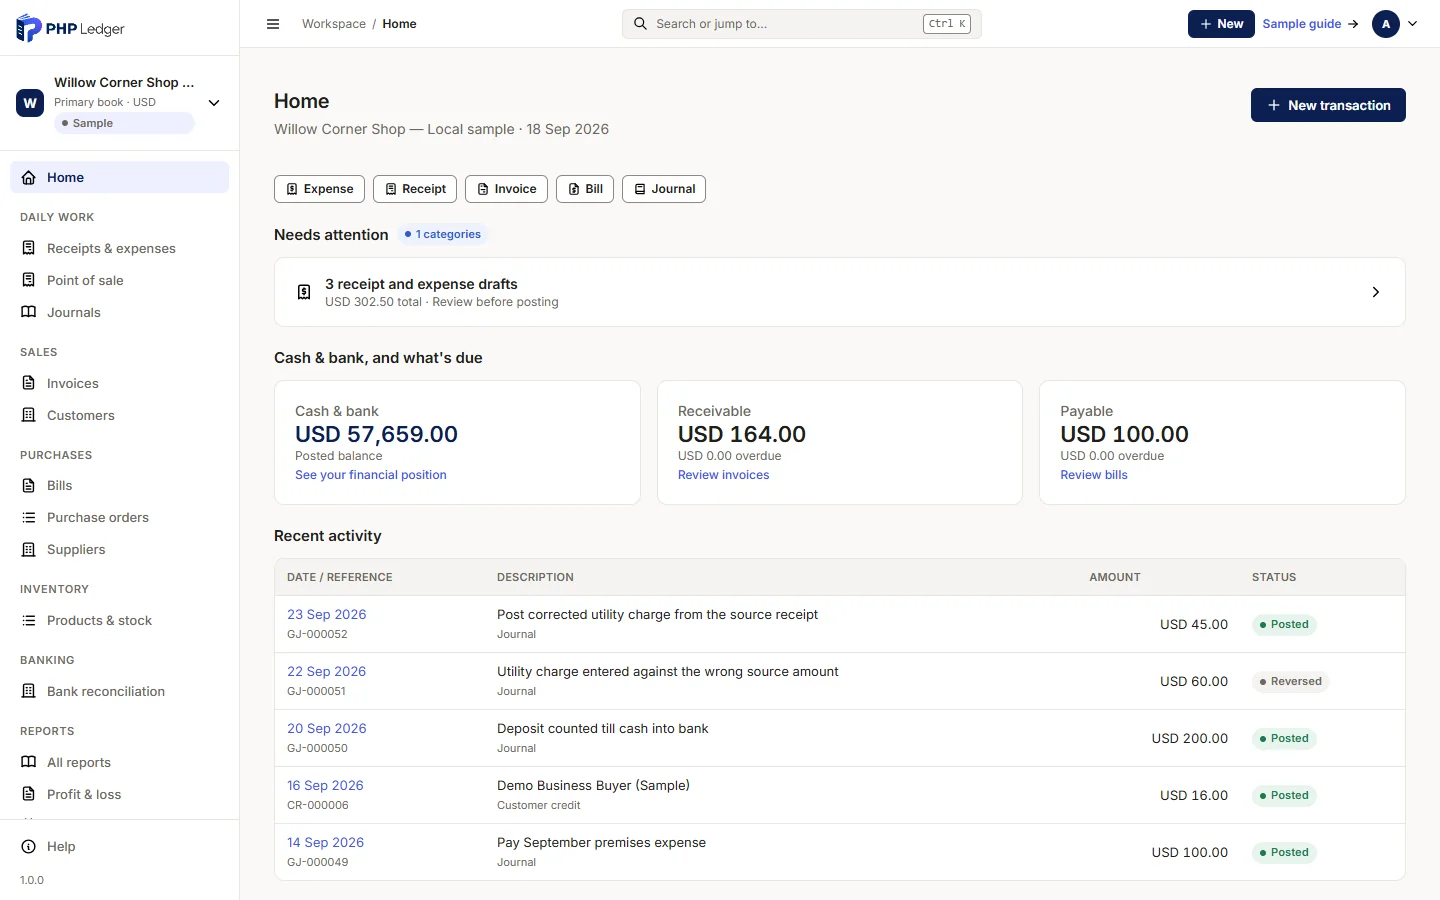Screen dimensions: 1440x900
Task: Open the 20 Sep 2026 deposit entry
Action: click(x=327, y=728)
